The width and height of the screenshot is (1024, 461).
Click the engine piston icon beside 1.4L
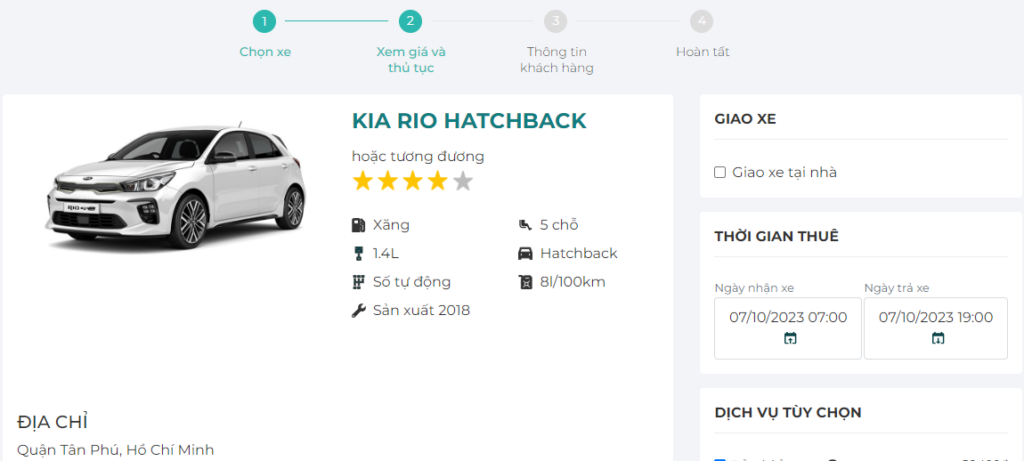click(x=359, y=253)
